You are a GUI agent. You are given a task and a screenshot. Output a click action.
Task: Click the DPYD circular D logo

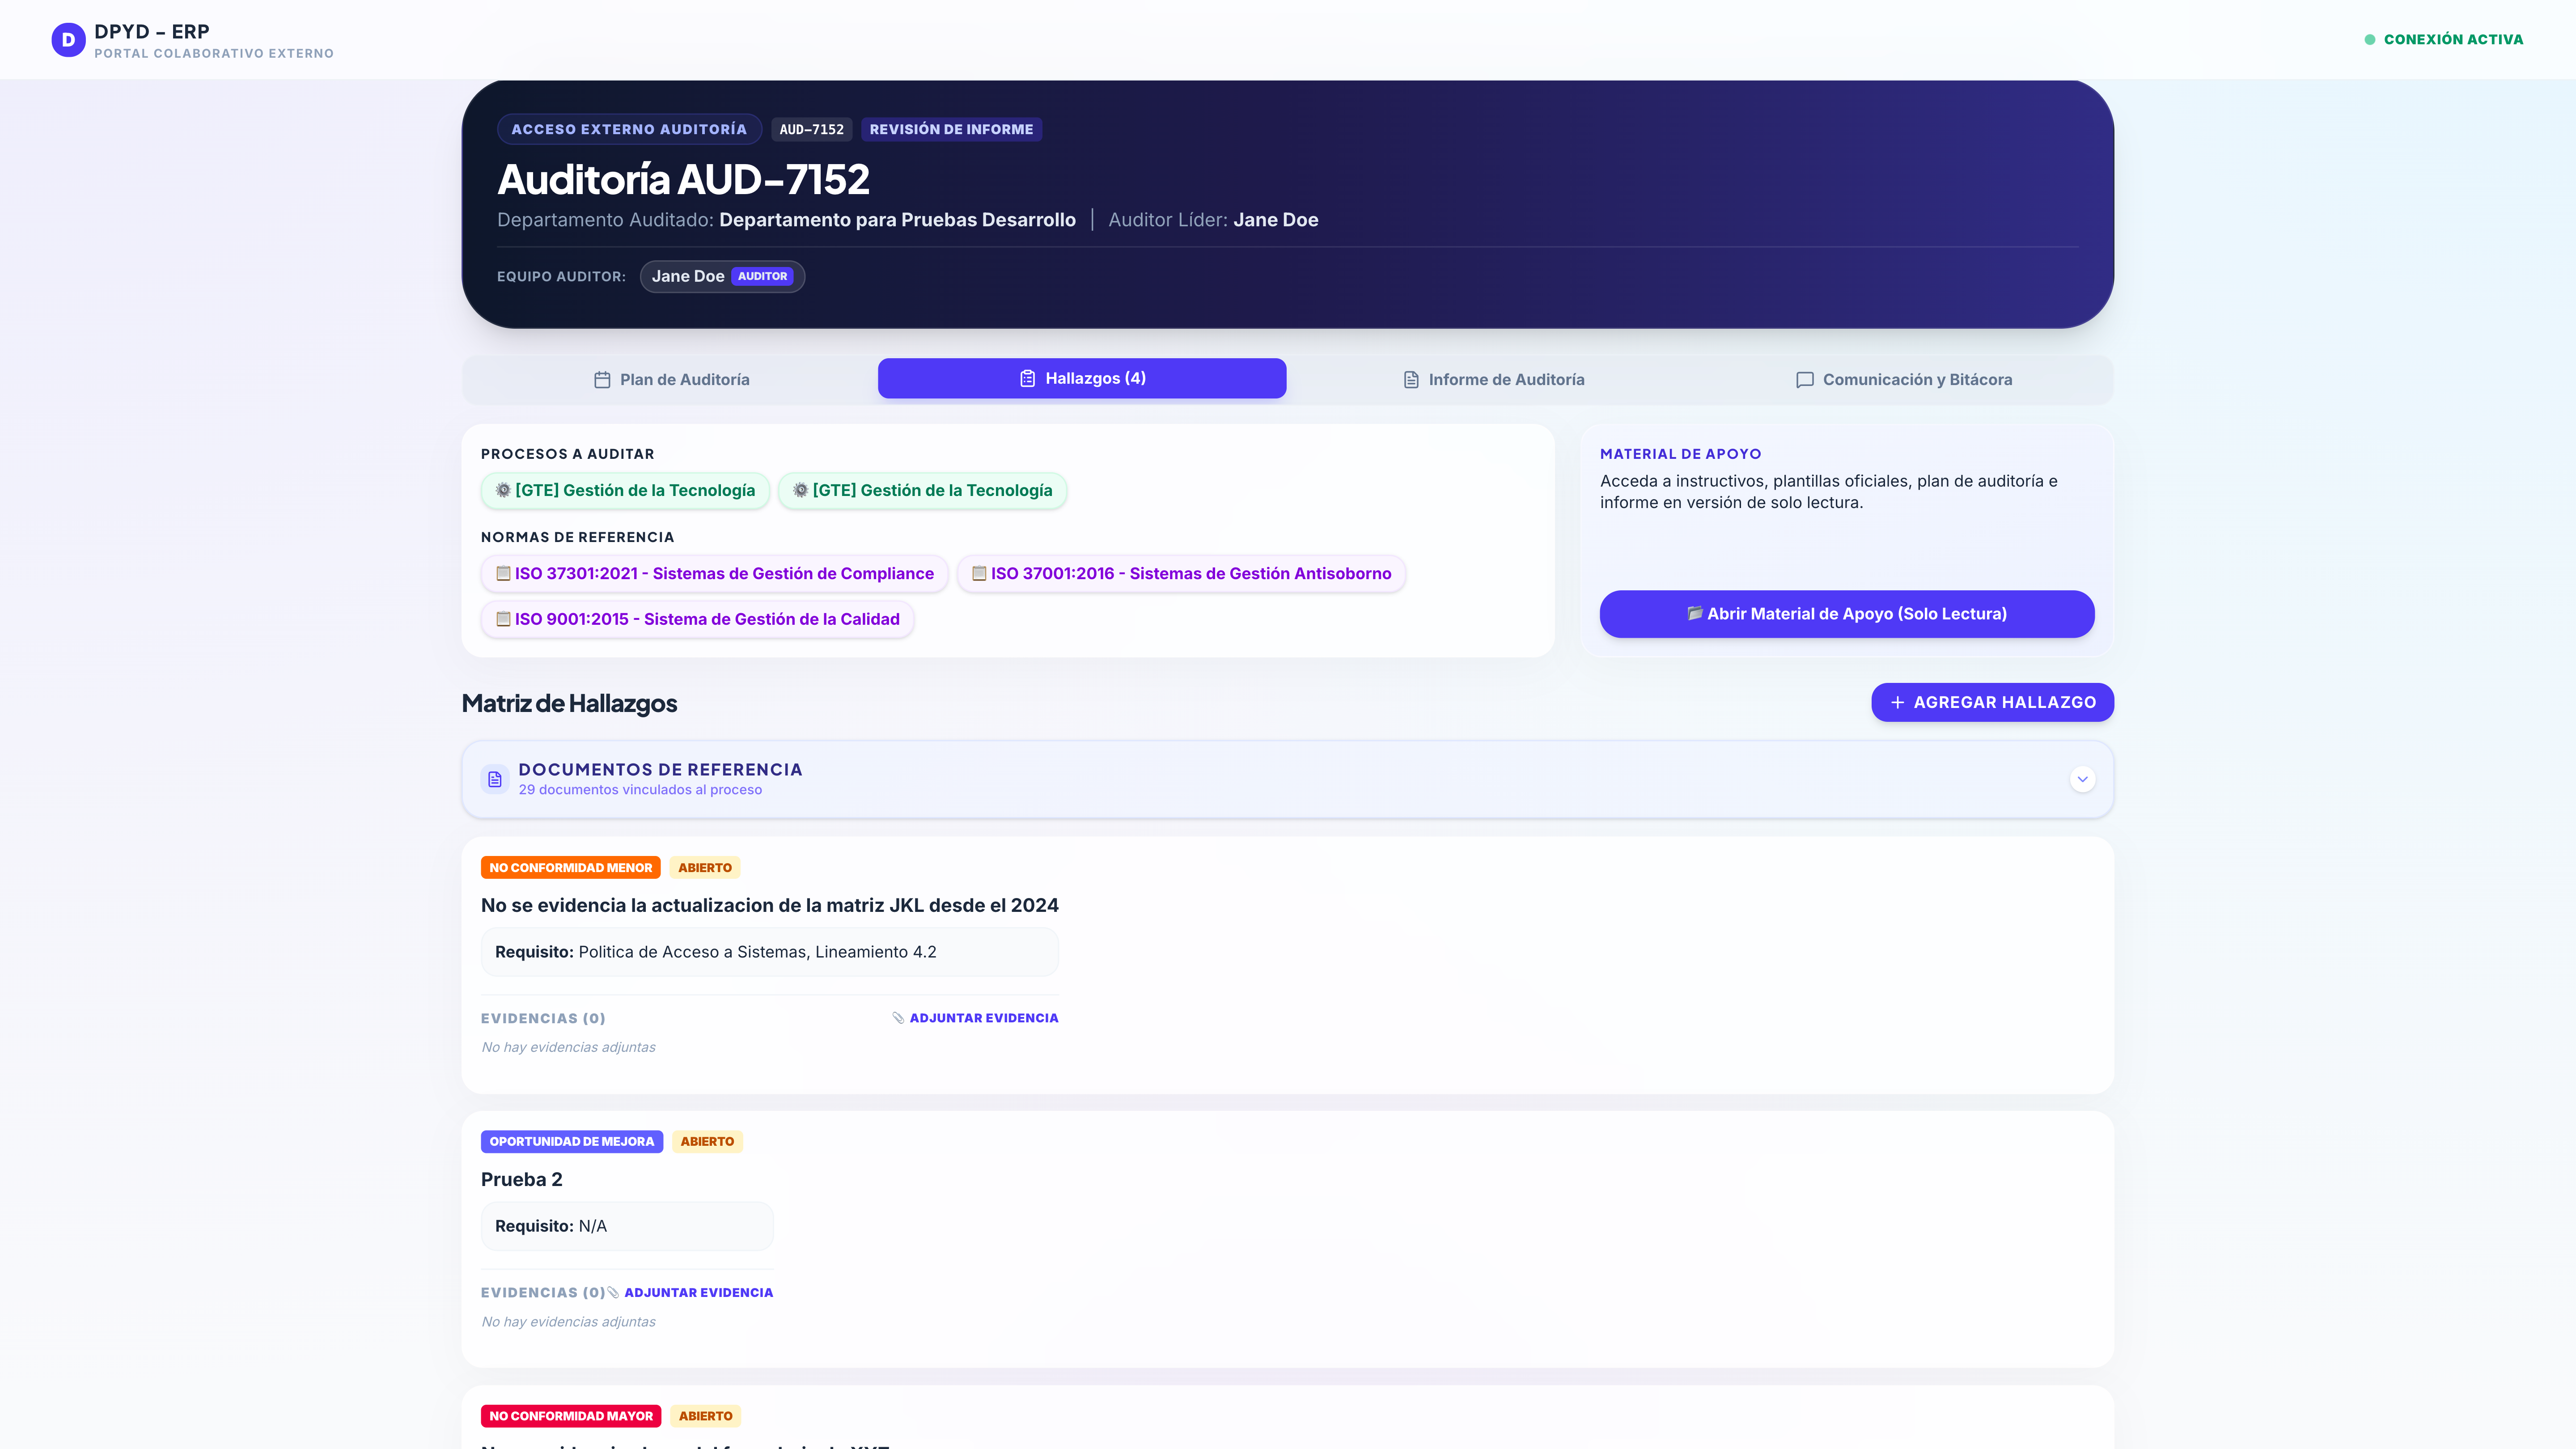[x=68, y=40]
